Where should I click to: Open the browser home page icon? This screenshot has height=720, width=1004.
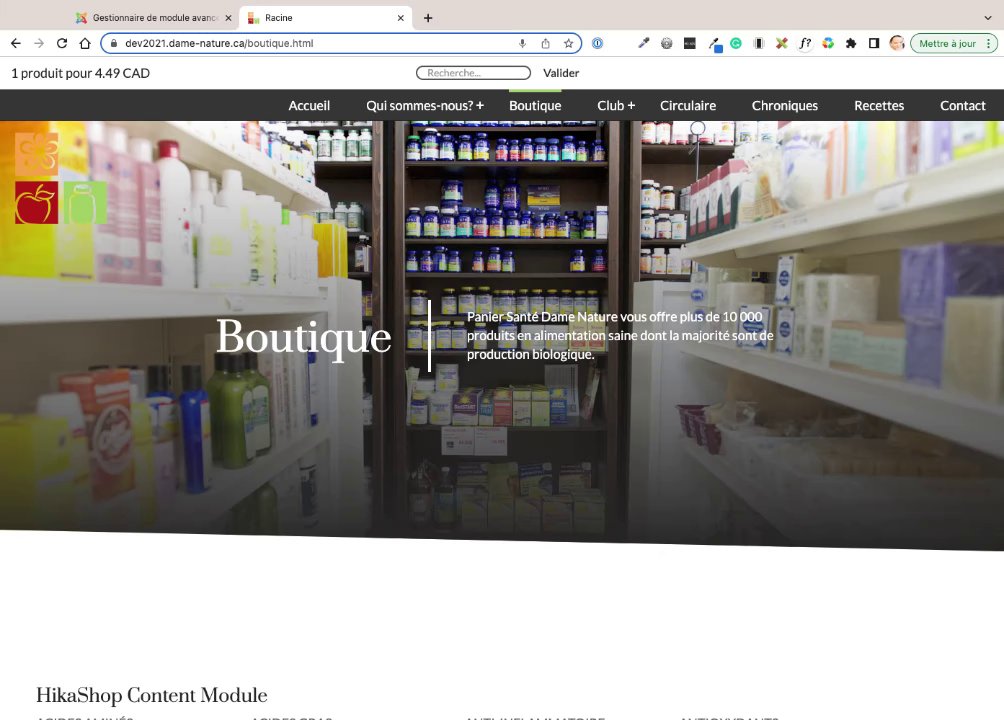point(85,44)
